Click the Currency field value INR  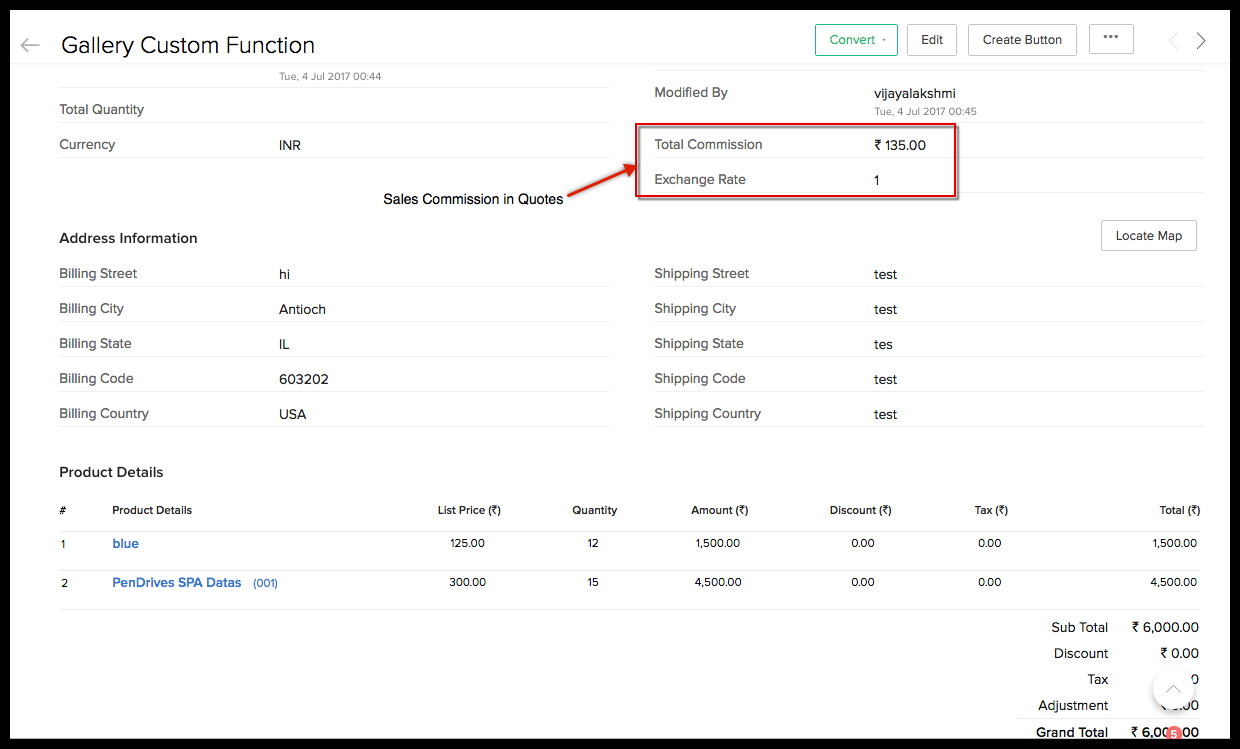290,145
